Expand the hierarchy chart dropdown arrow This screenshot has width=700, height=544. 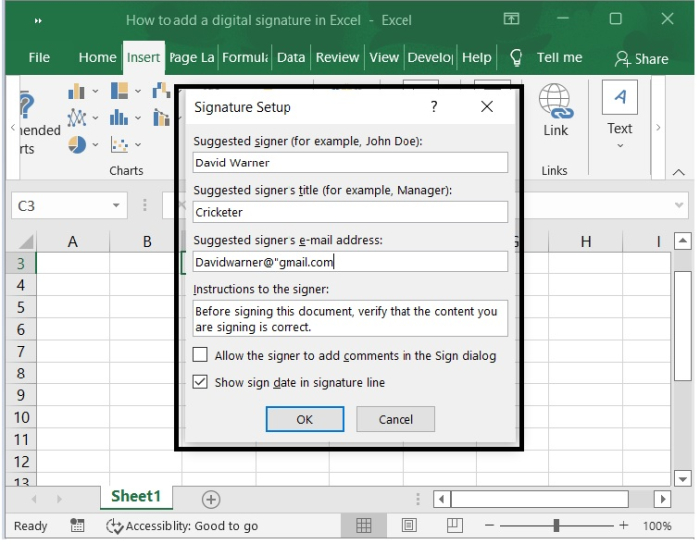138,91
